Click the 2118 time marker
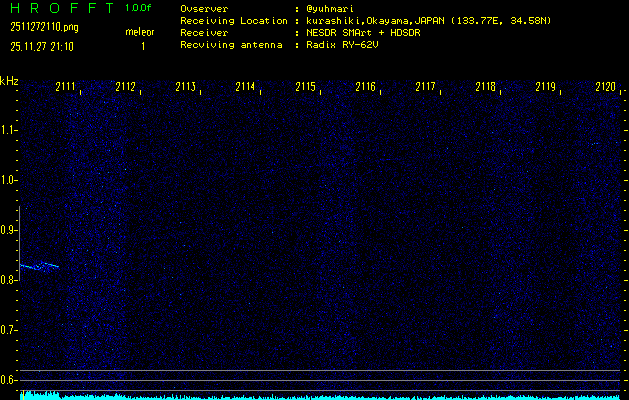629x400 pixels. pos(486,87)
